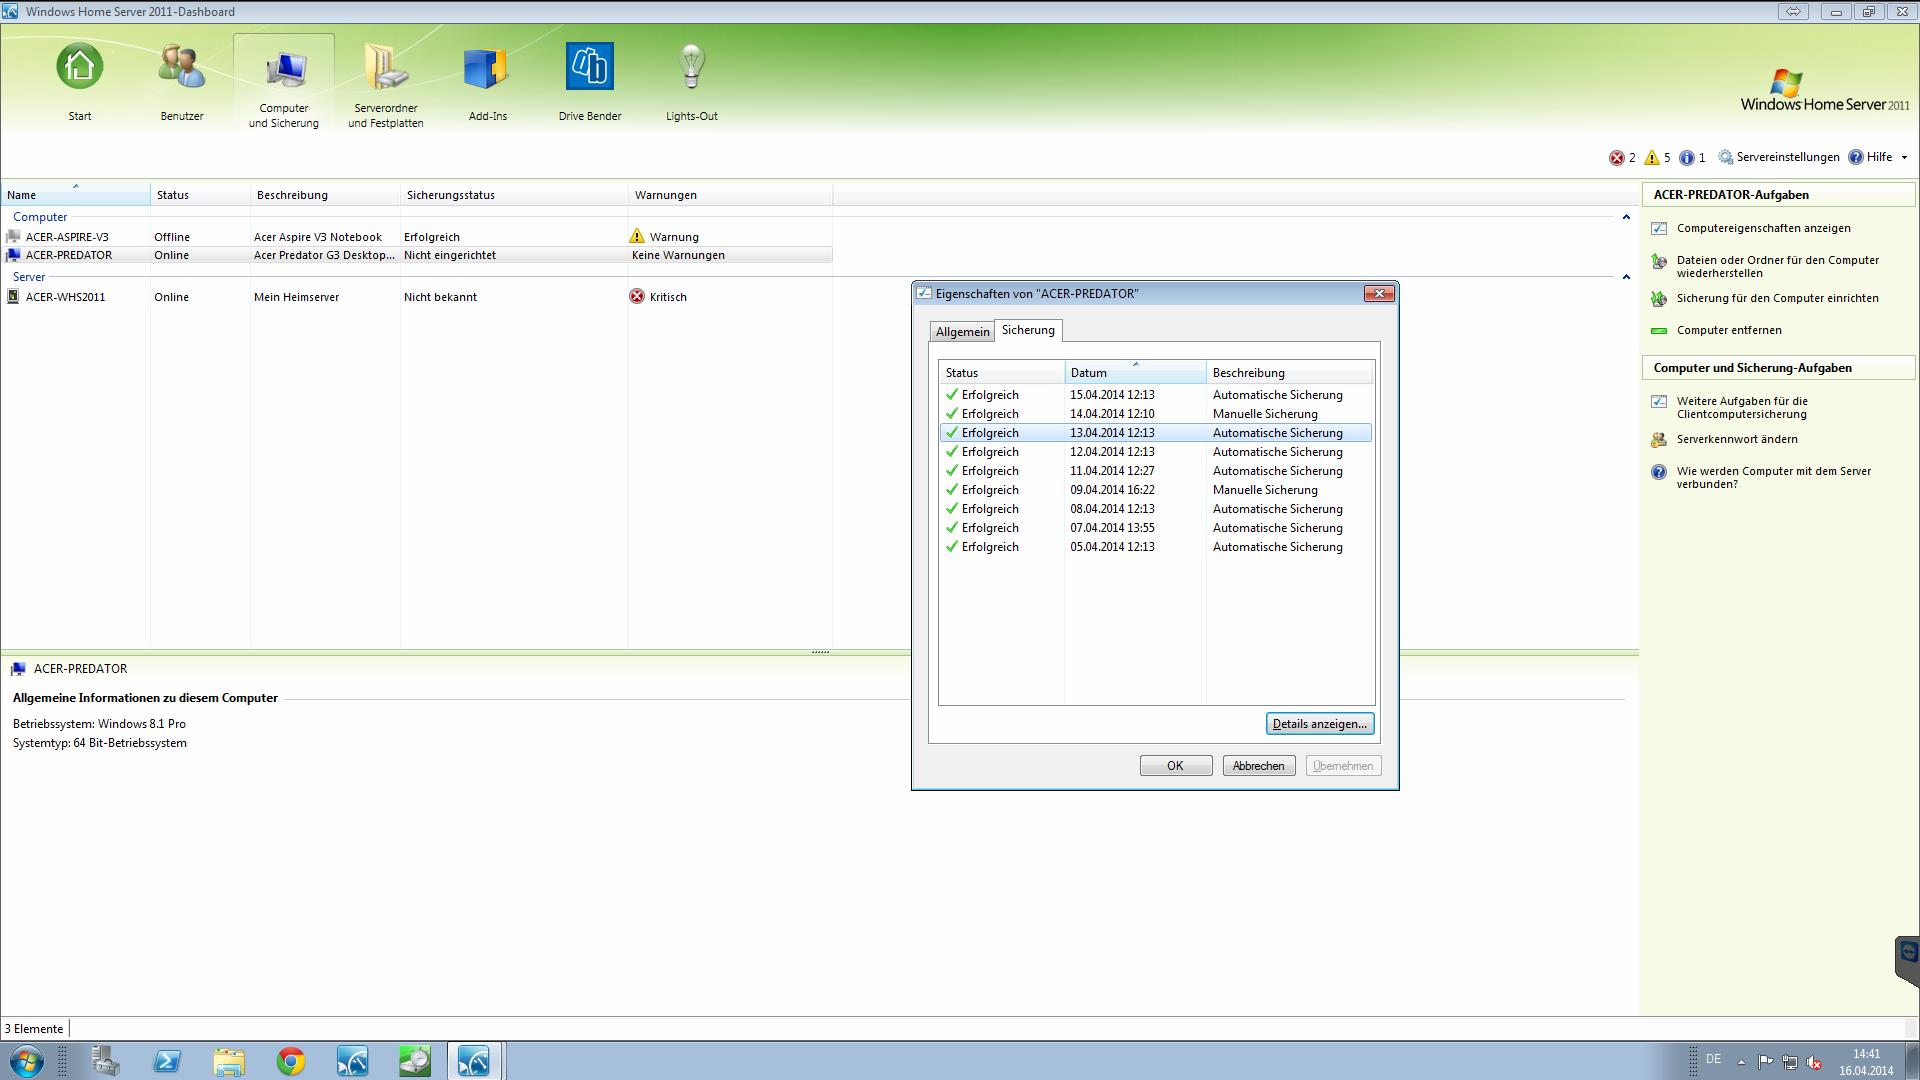Select backup from 13.04.2014 12:13

[x=1156, y=433]
